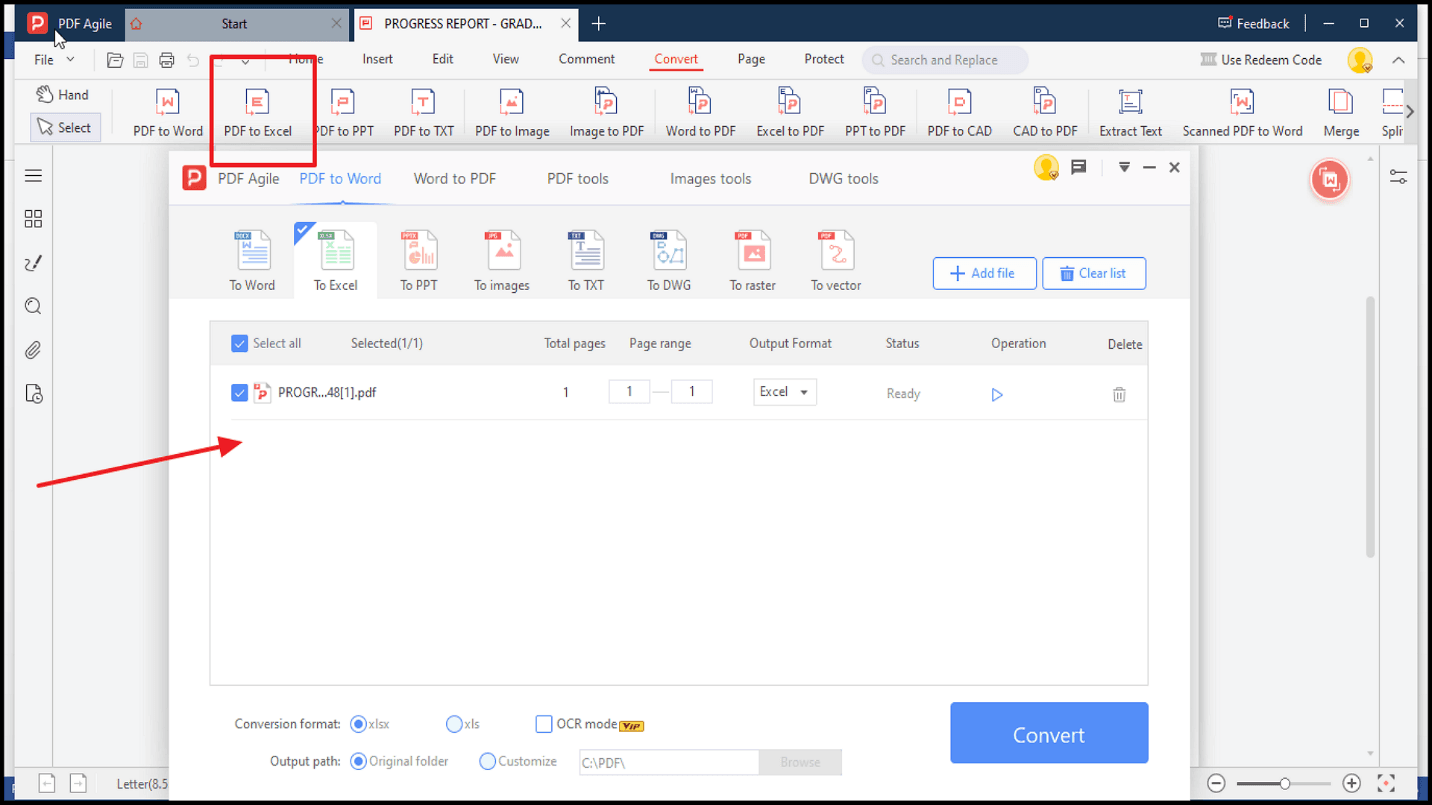Open the thumbnails panel in sidebar
The height and width of the screenshot is (805, 1432).
pos(33,219)
